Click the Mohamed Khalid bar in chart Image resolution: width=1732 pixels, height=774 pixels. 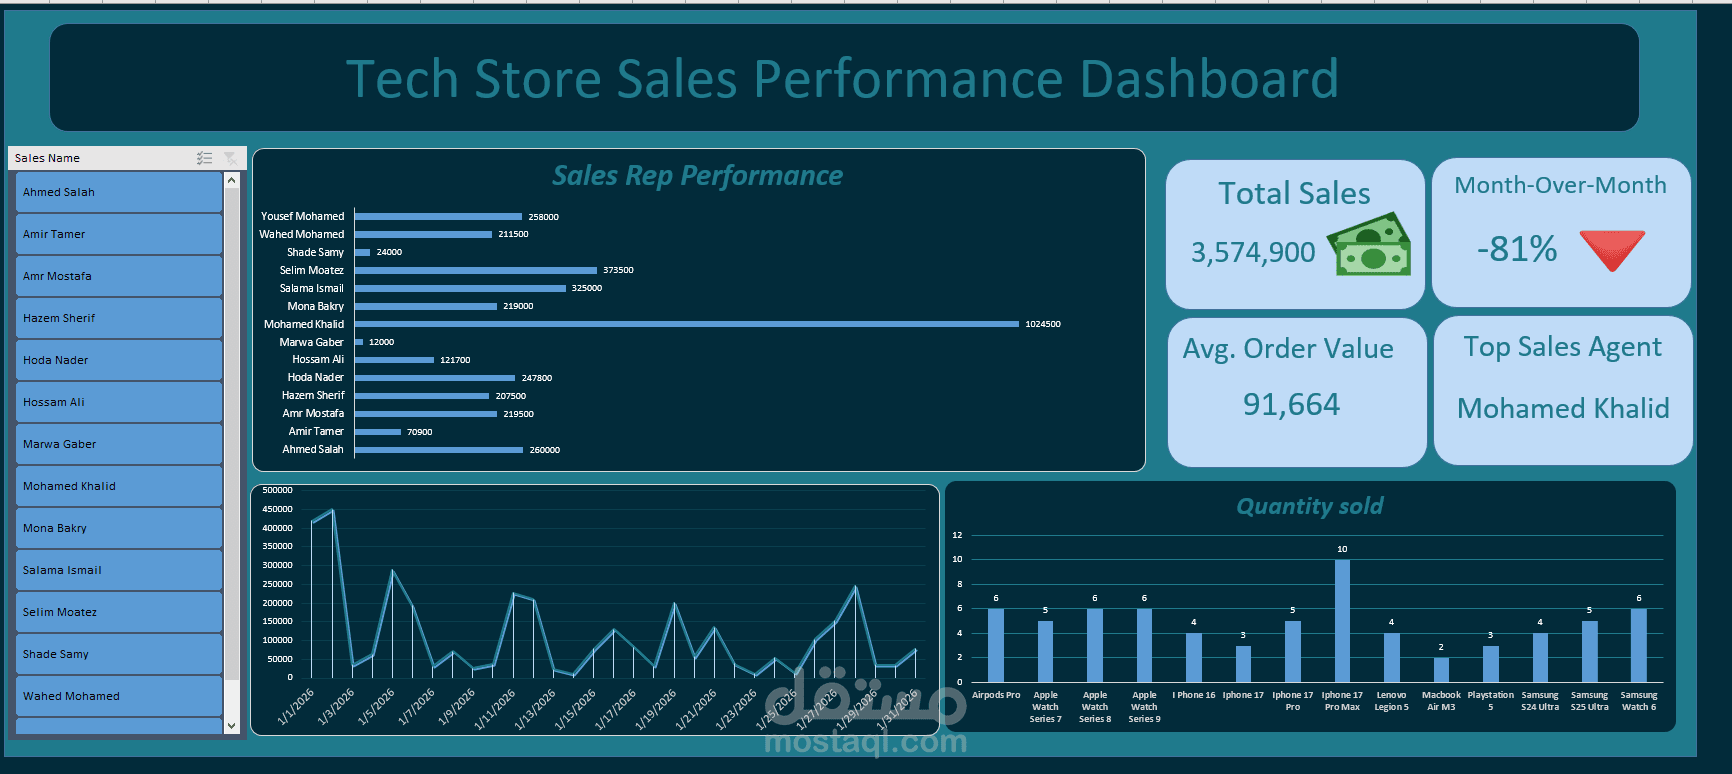click(x=687, y=324)
